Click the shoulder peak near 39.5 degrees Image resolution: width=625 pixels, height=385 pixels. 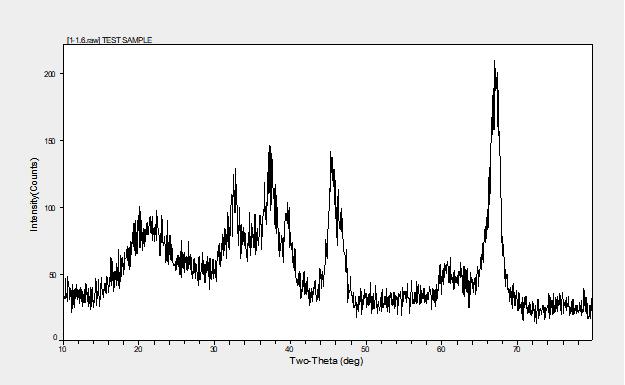[288, 205]
